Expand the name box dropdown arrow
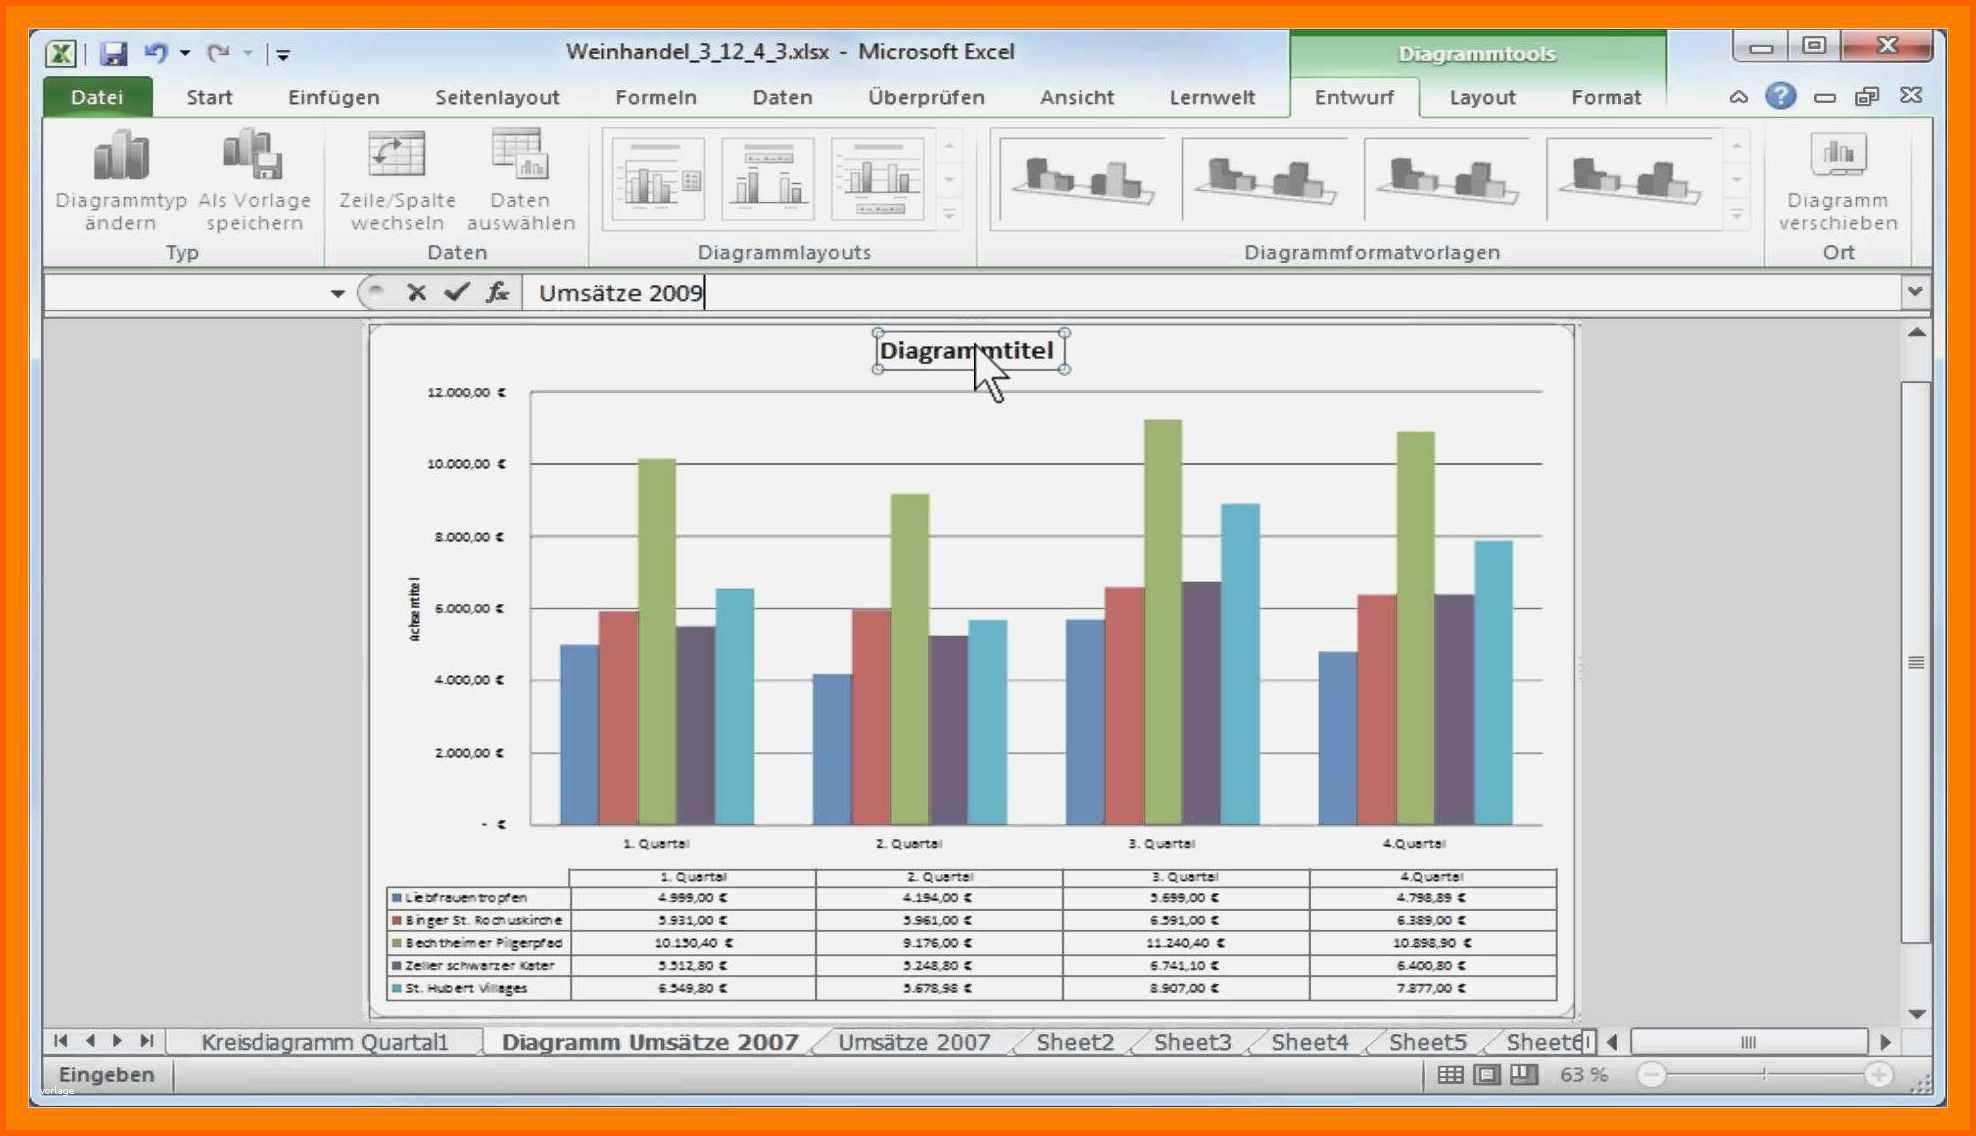The height and width of the screenshot is (1136, 1976). pos(337,293)
